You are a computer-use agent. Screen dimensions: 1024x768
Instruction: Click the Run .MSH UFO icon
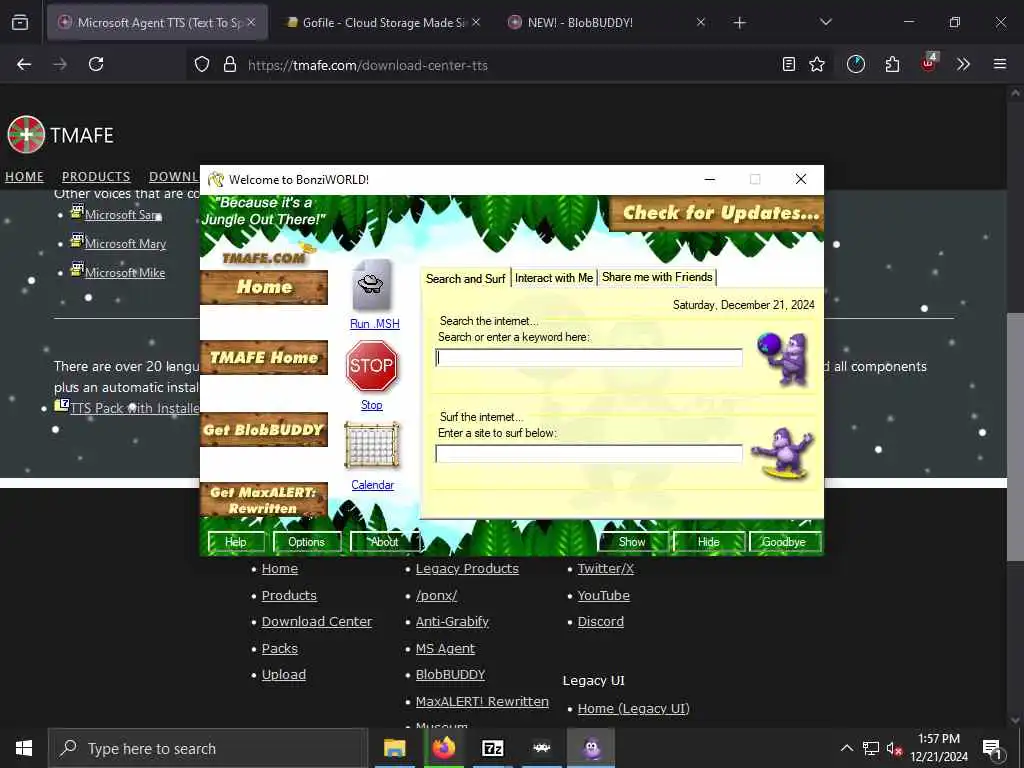372,285
